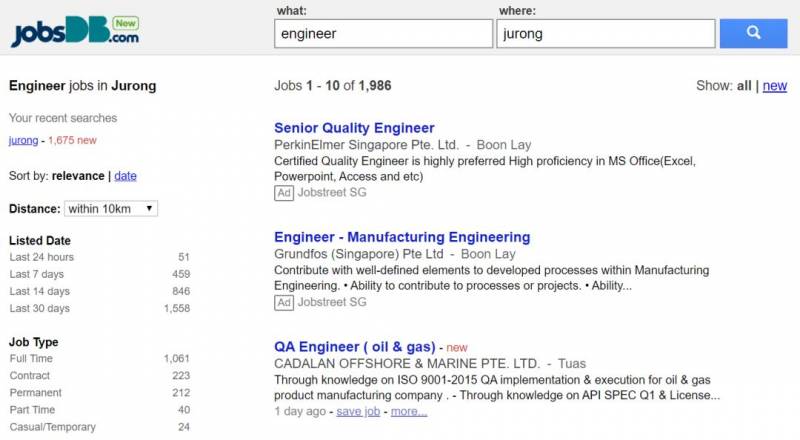
Task: Filter by Last 7 days
Action: click(x=36, y=274)
